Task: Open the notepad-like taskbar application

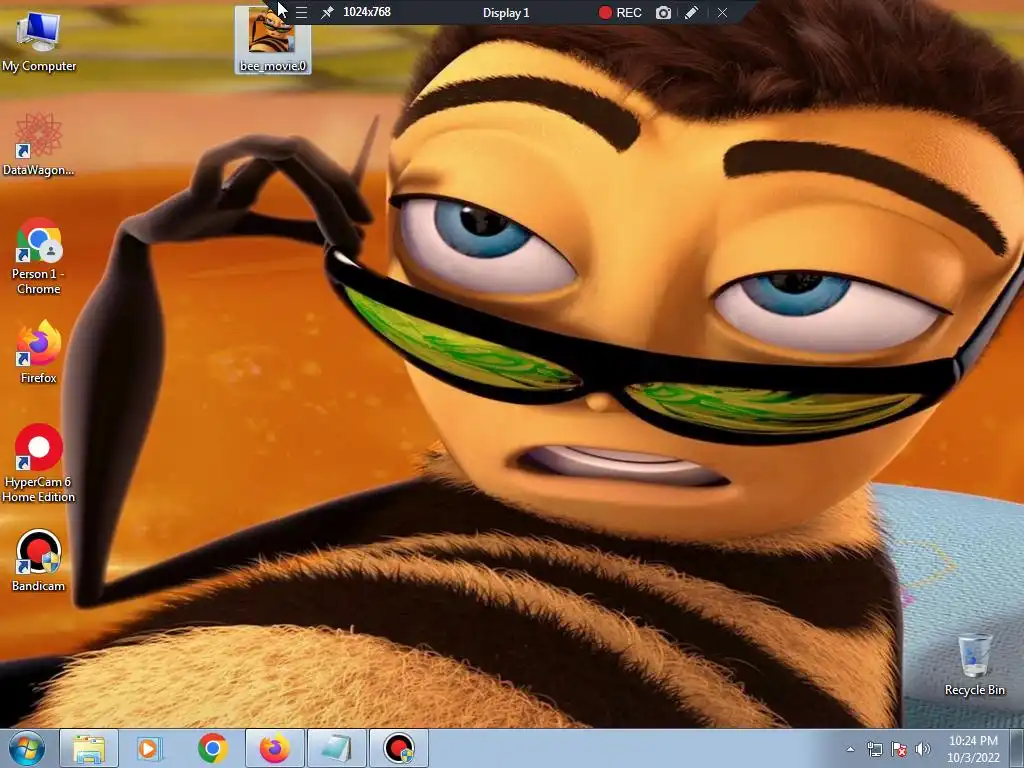Action: 336,748
